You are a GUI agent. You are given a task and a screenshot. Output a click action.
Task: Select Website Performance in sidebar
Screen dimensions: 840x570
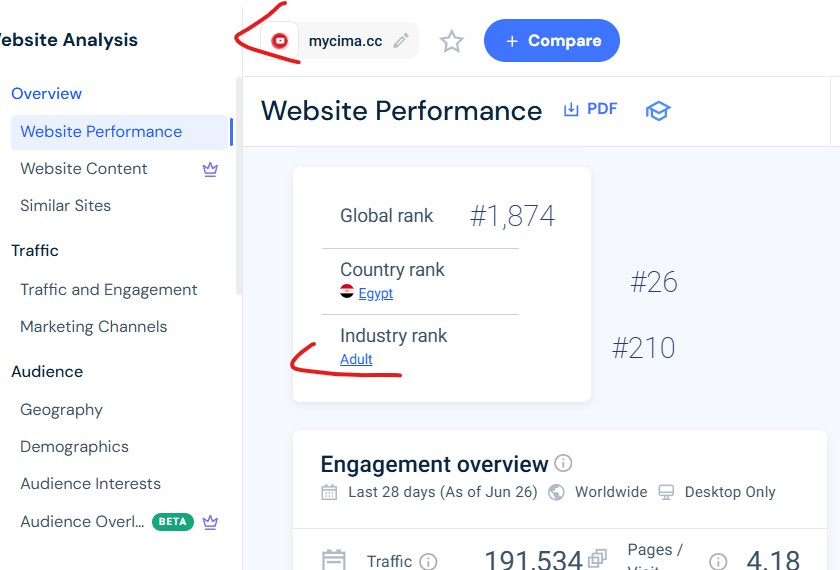point(119,132)
